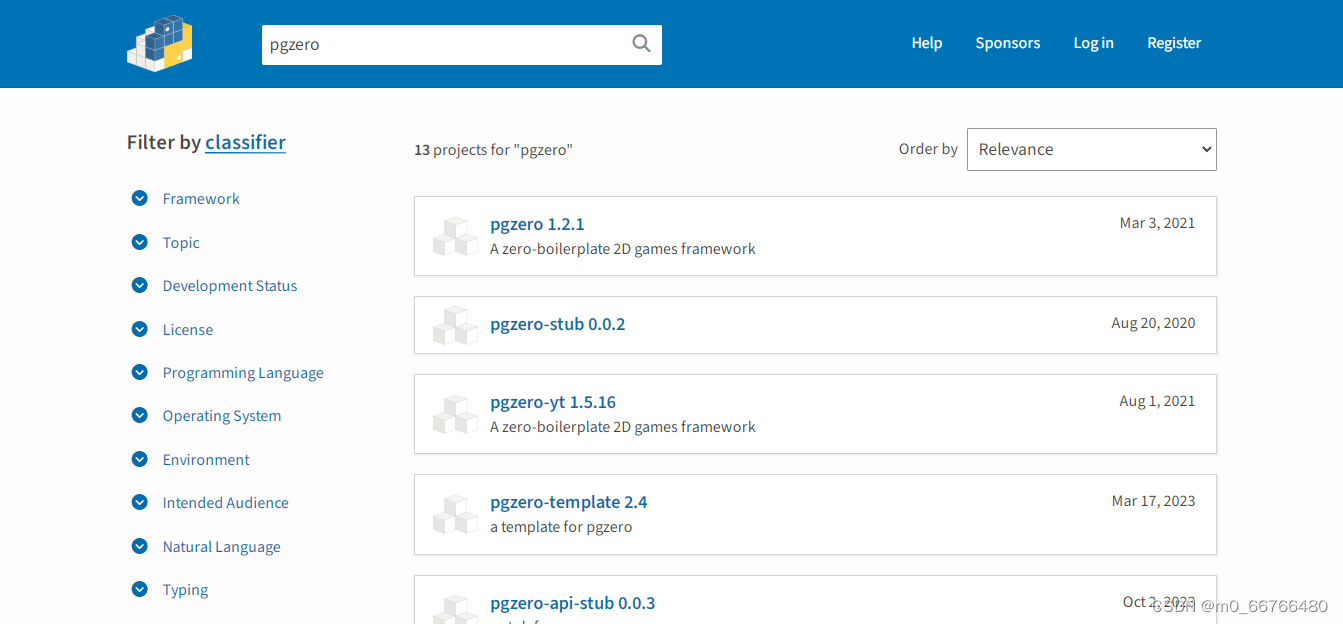Image resolution: width=1343 pixels, height=624 pixels.
Task: Expand the Development Status filter
Action: coord(139,285)
